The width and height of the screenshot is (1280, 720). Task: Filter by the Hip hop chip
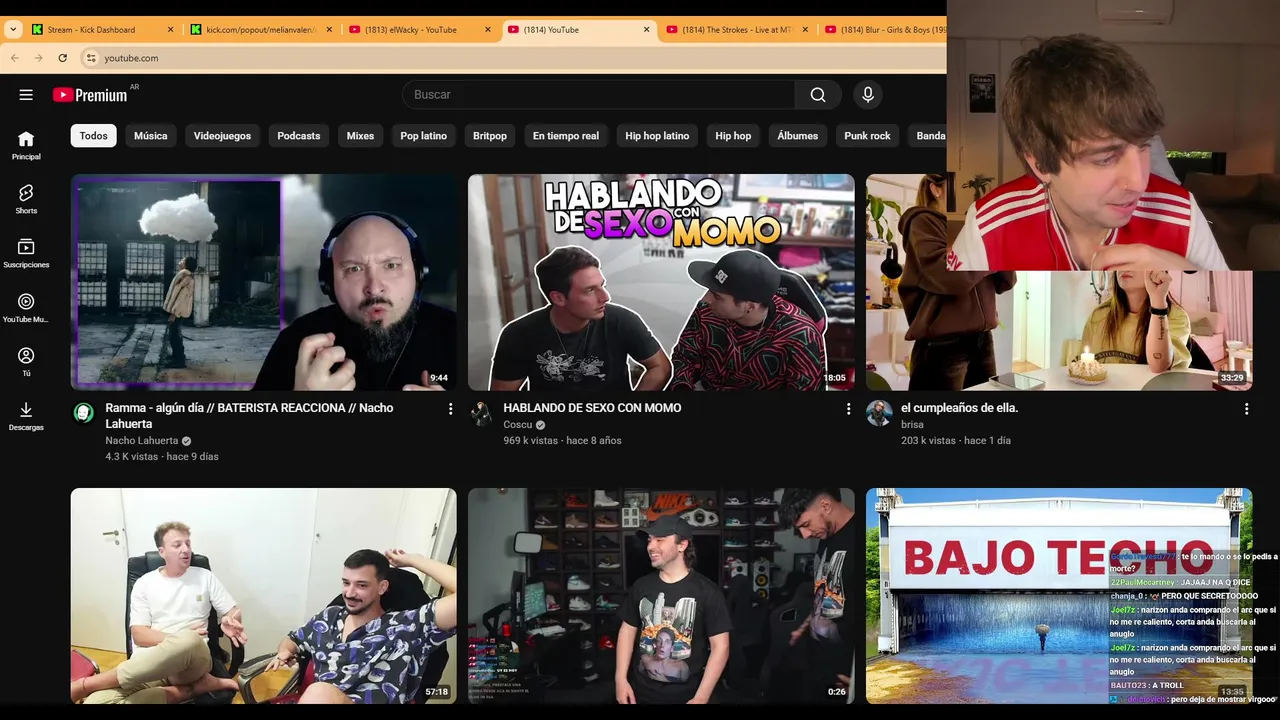733,136
